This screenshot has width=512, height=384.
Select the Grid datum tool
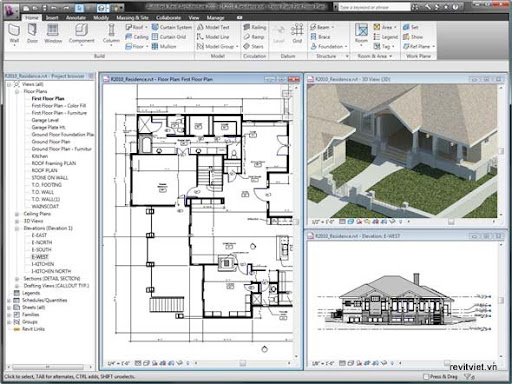[297, 33]
